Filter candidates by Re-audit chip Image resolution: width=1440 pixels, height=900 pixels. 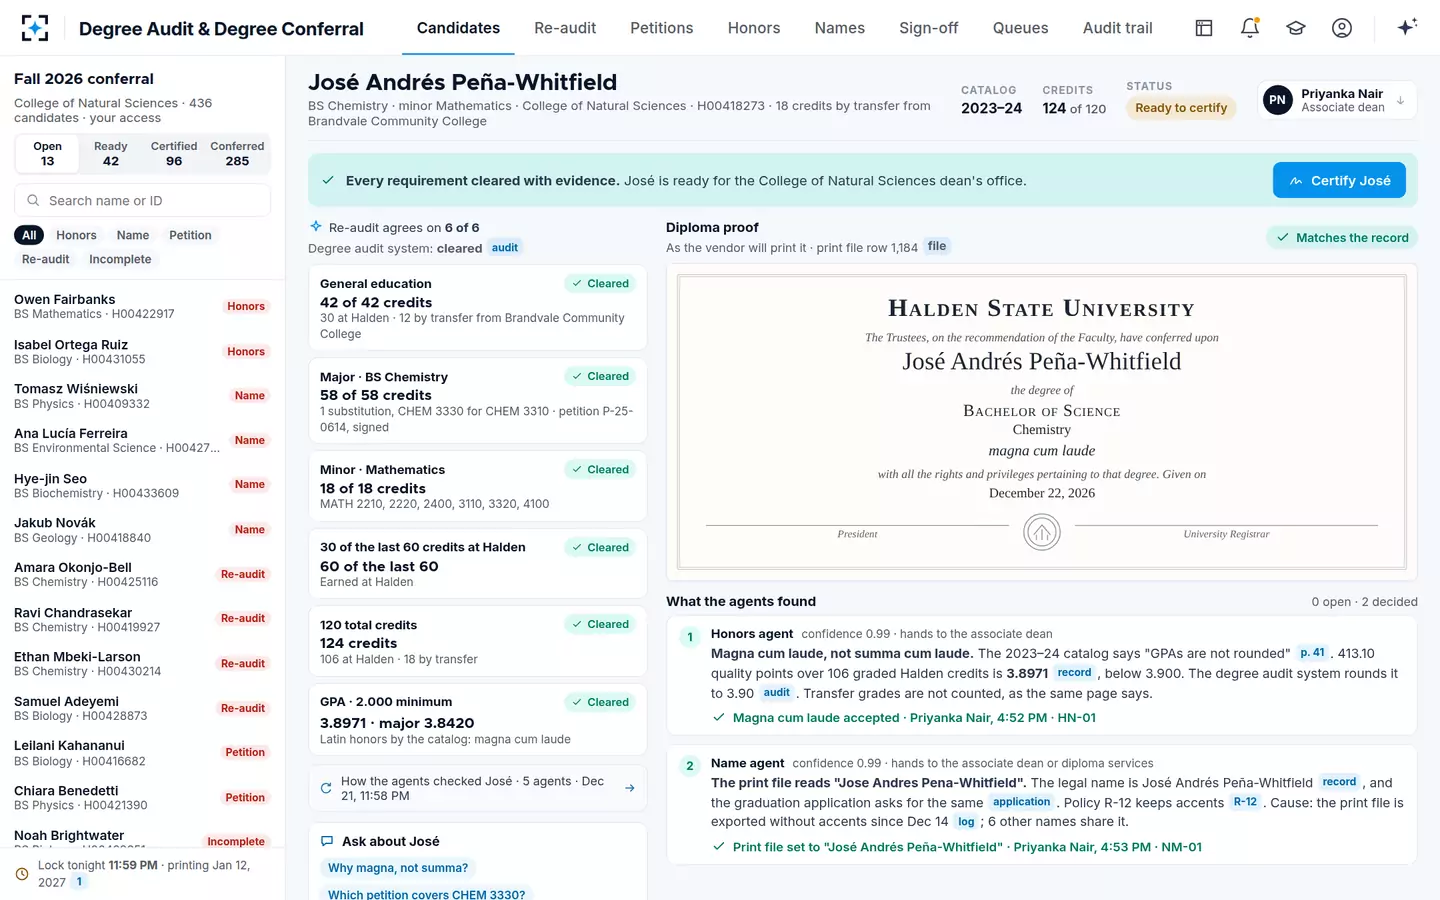[46, 259]
